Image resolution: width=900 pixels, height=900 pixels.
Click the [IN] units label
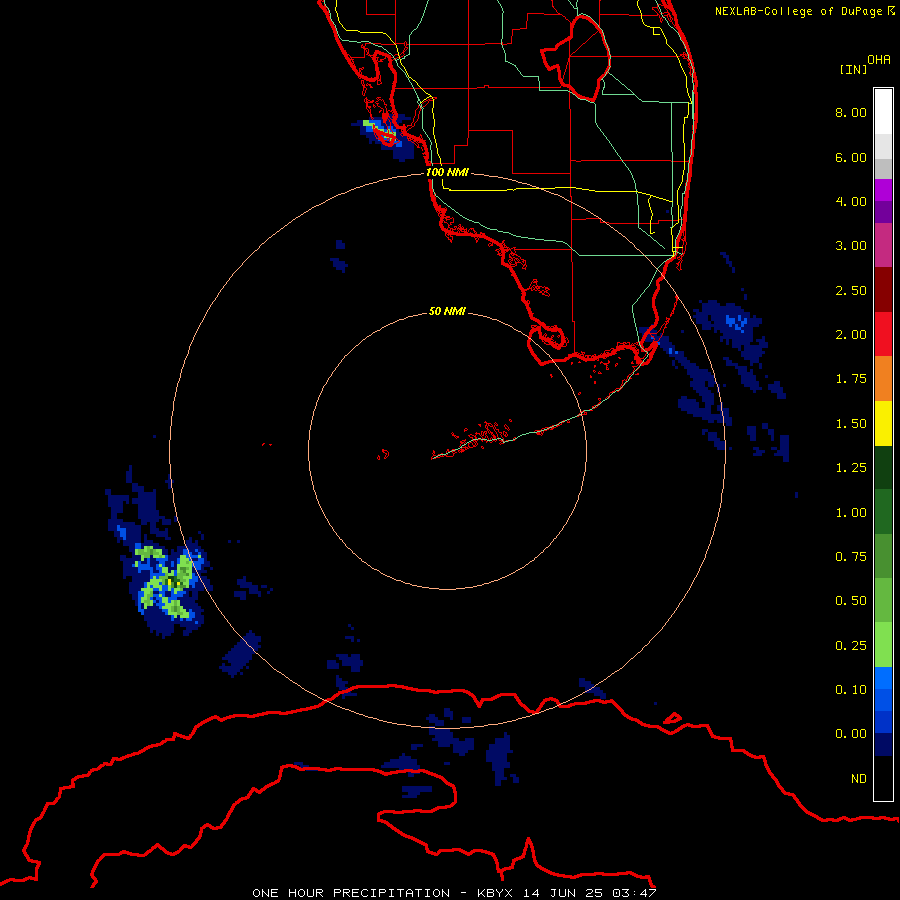tap(853, 69)
